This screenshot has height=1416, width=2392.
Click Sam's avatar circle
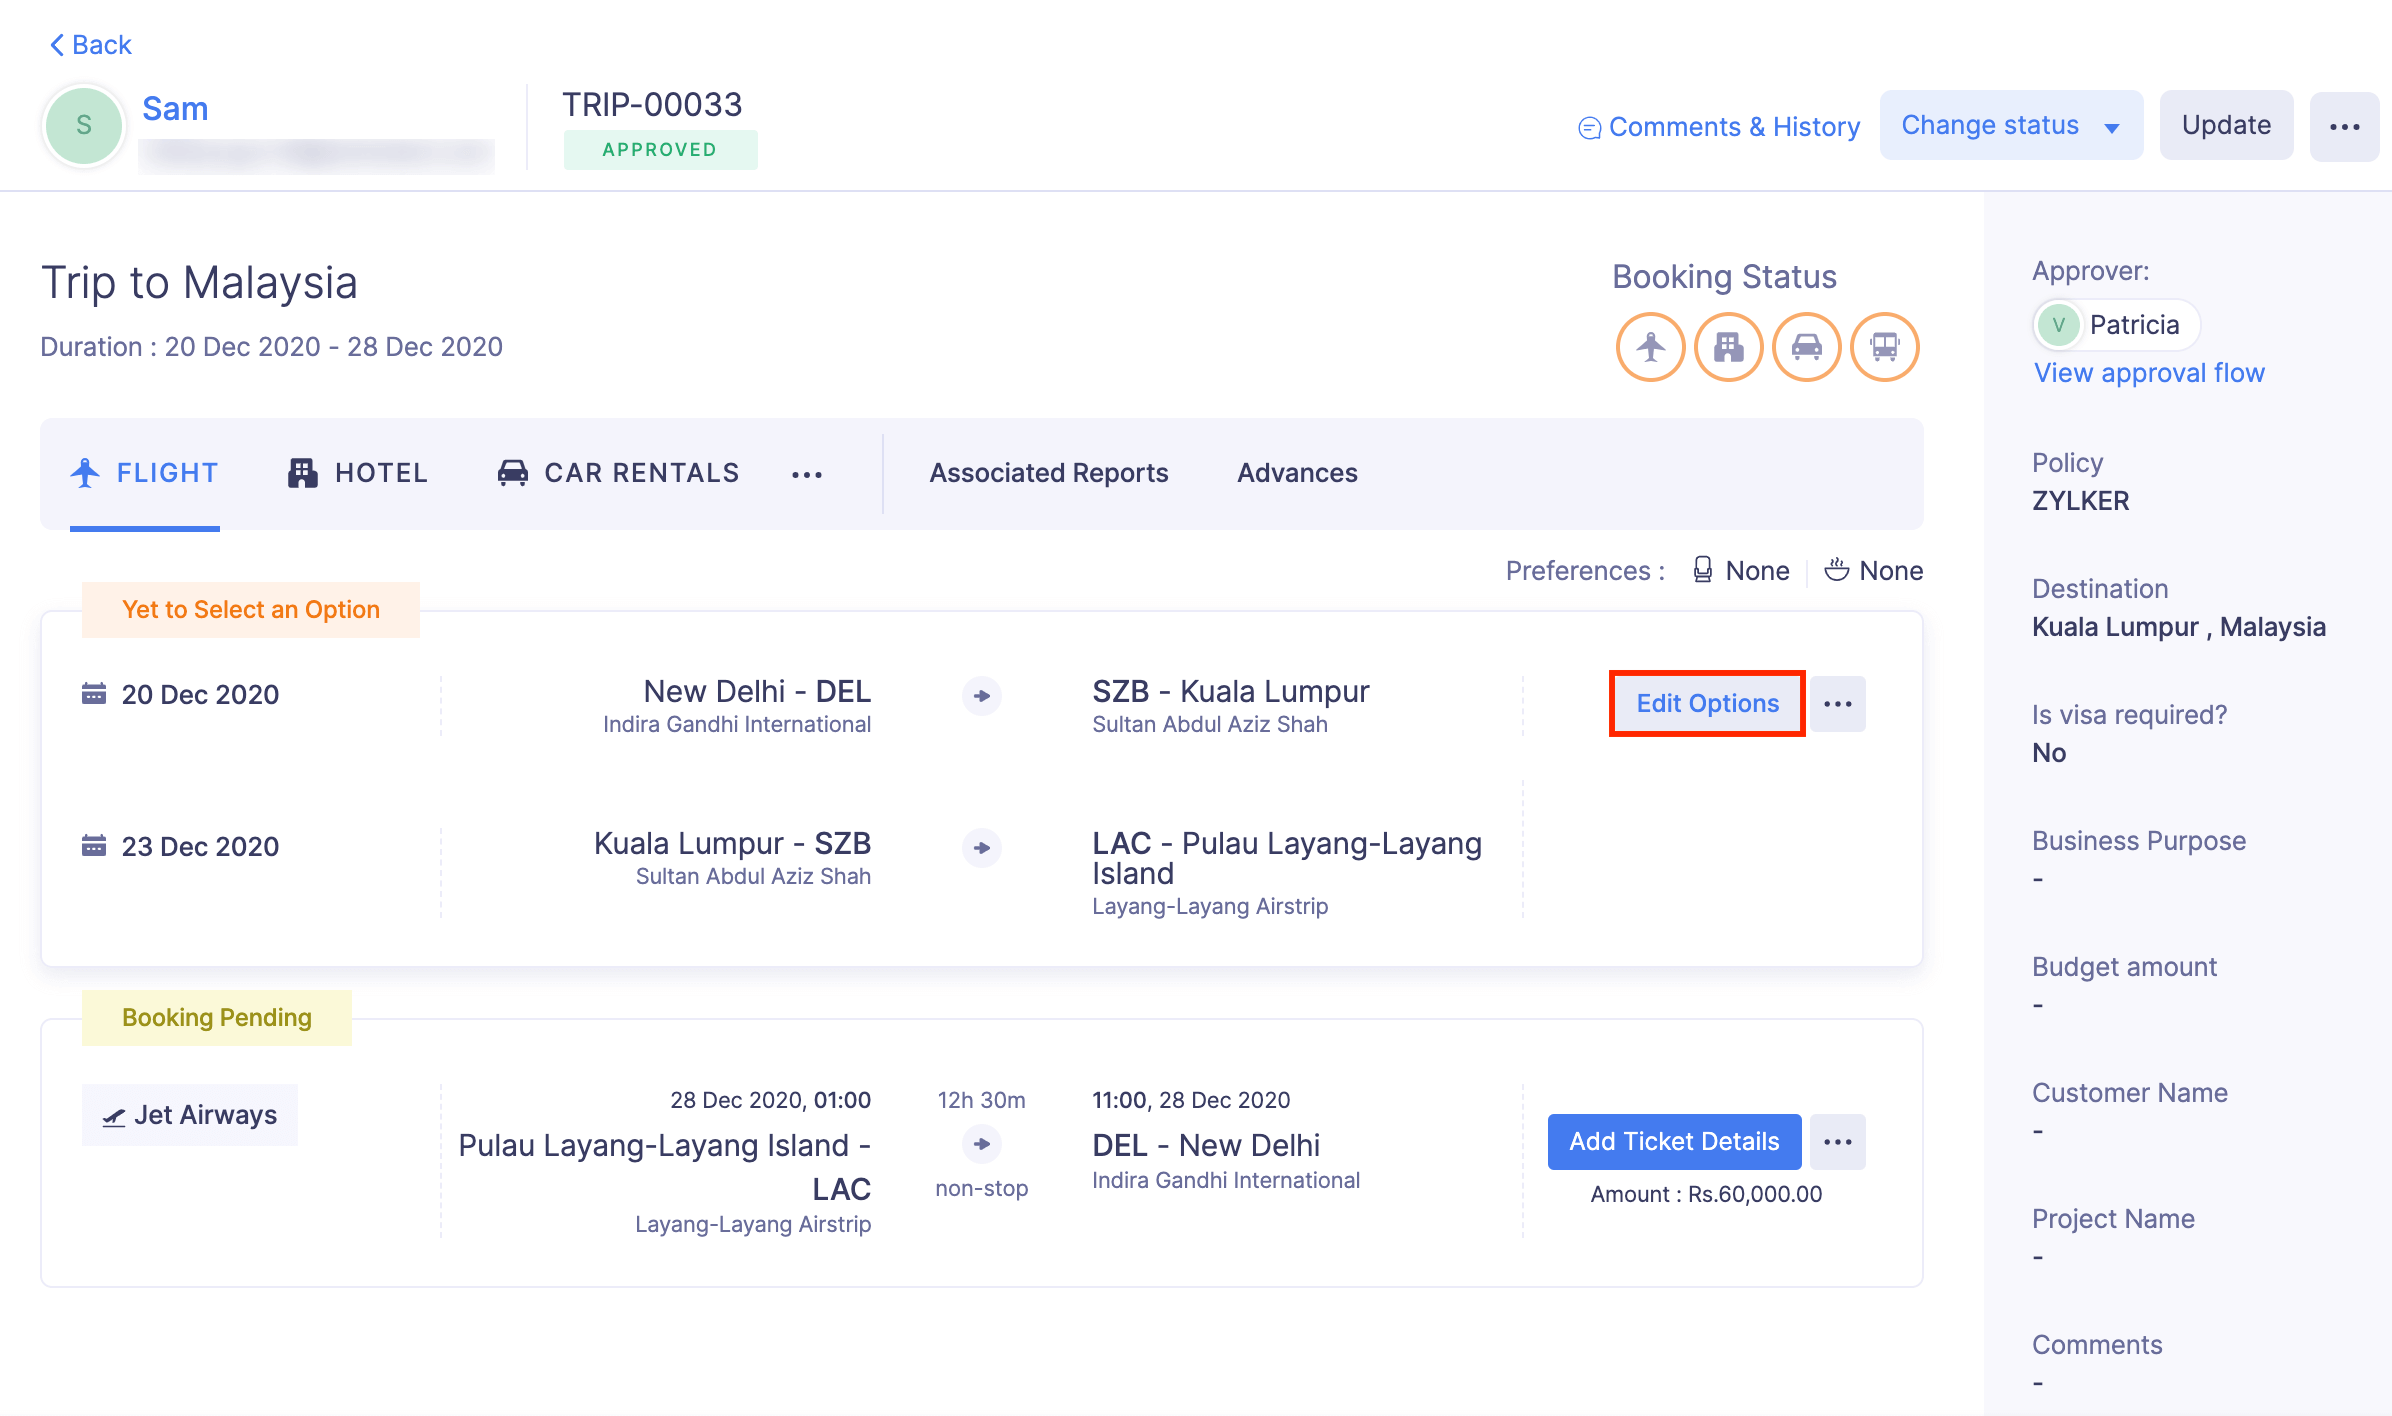click(x=84, y=125)
